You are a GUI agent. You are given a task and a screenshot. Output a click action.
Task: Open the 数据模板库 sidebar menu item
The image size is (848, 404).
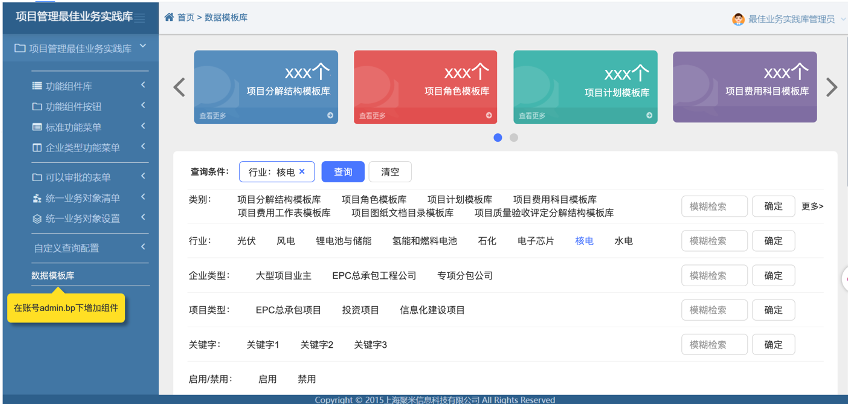53,275
